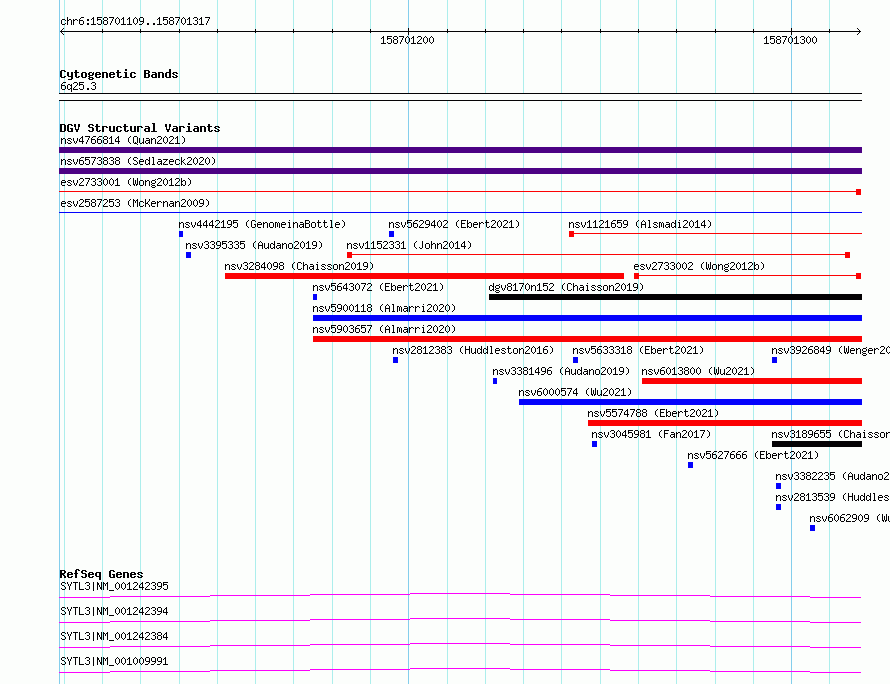Select nsv5629402 (Ebert2021) variant label
Image resolution: width=890 pixels, height=684 pixels.
pyautogui.click(x=454, y=224)
